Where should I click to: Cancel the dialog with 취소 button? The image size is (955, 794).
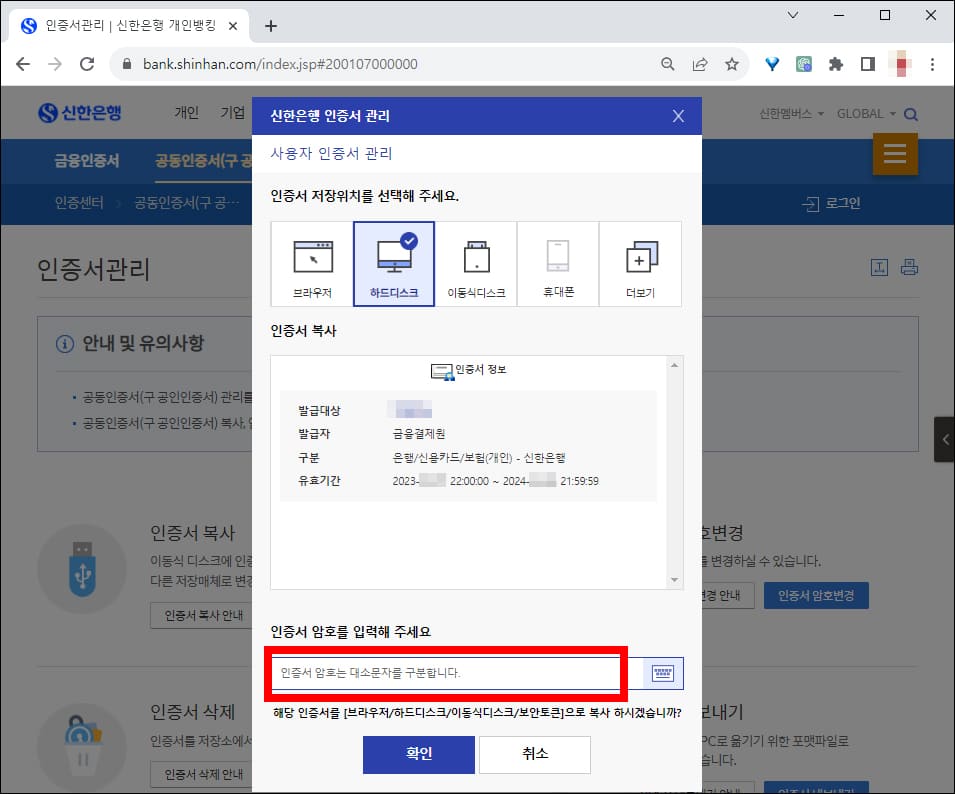tap(534, 755)
